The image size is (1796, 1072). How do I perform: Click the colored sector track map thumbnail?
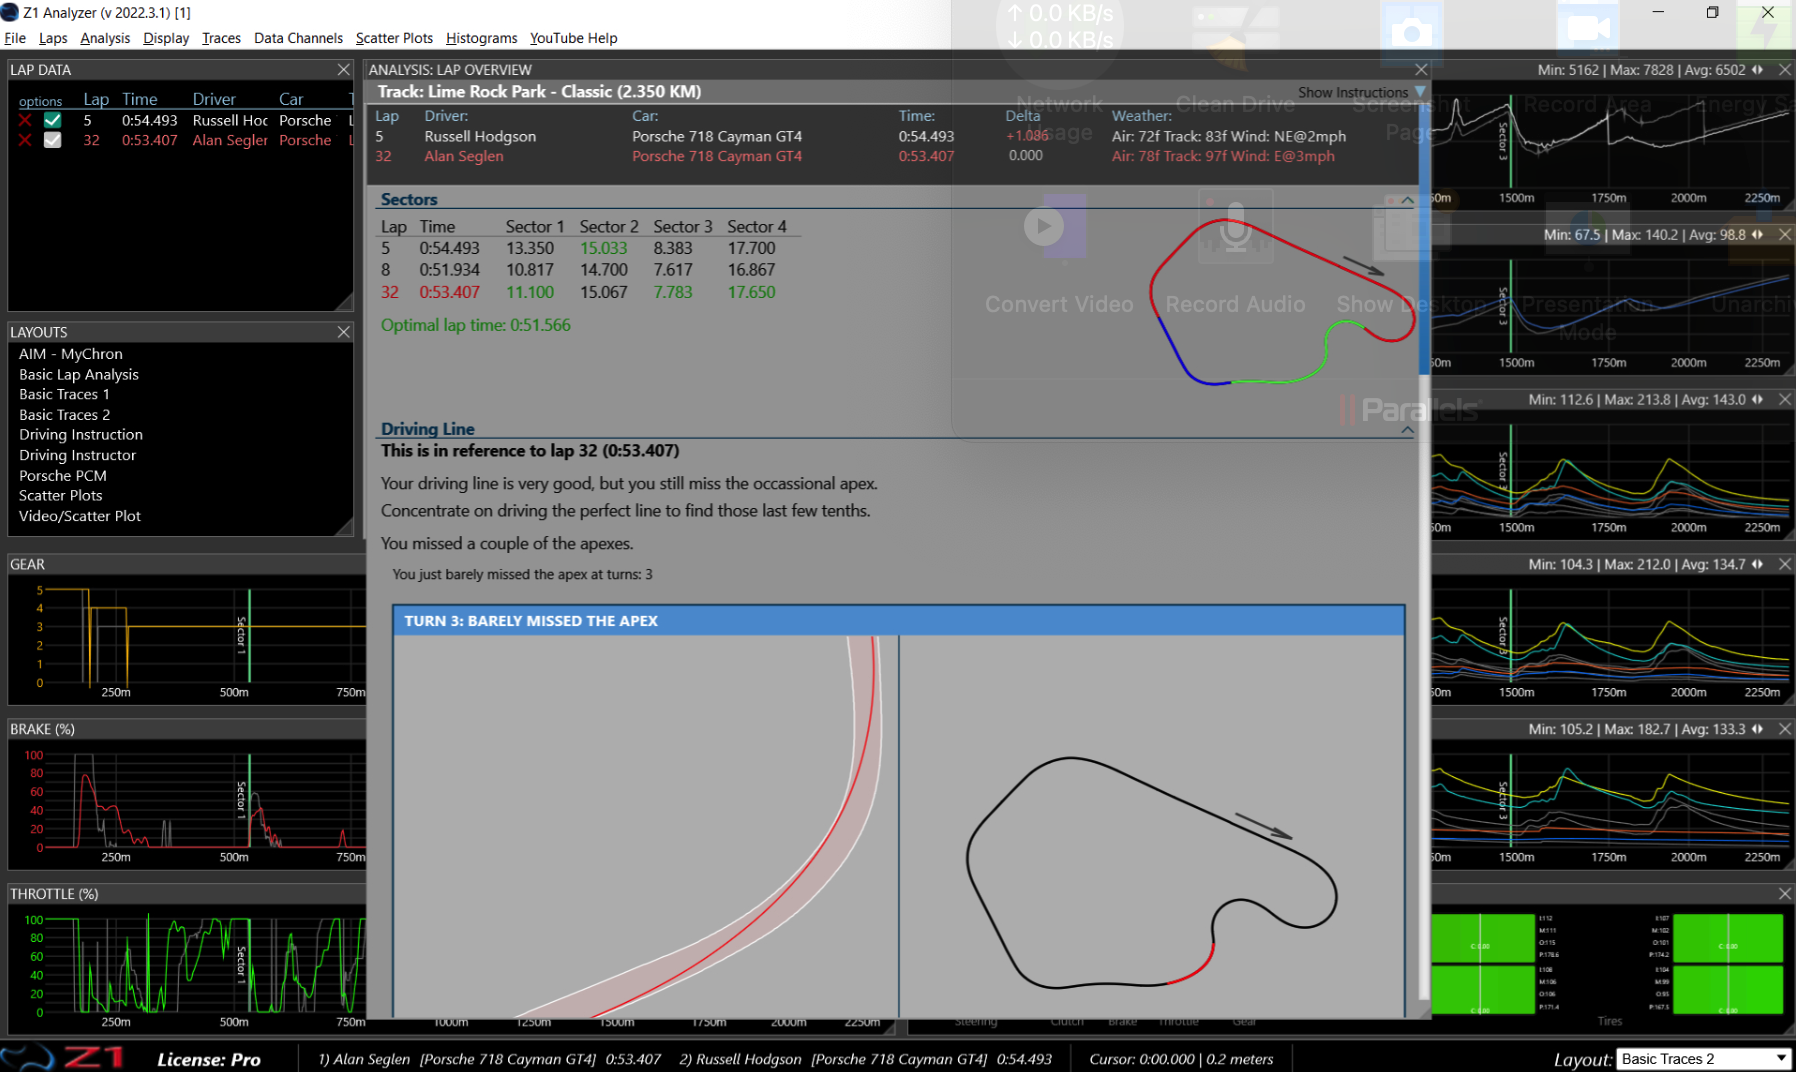pyautogui.click(x=1283, y=301)
